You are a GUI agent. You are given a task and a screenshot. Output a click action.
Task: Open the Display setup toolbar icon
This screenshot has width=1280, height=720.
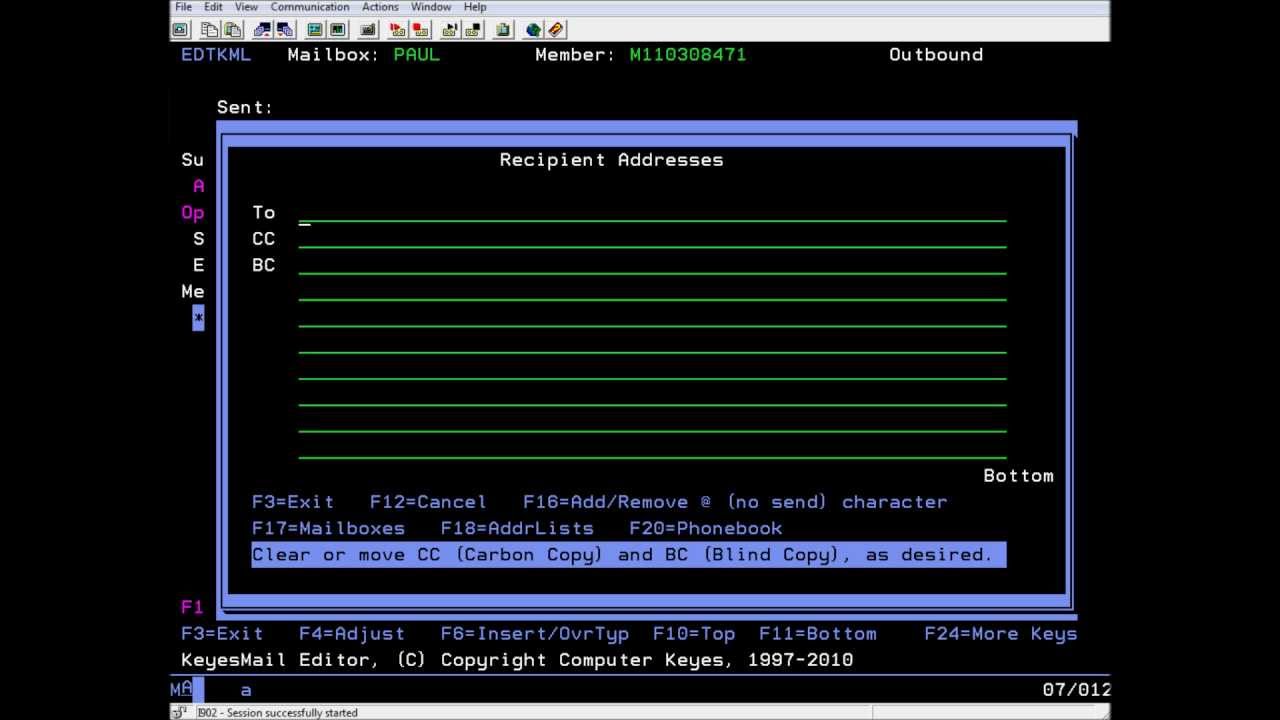click(x=315, y=30)
